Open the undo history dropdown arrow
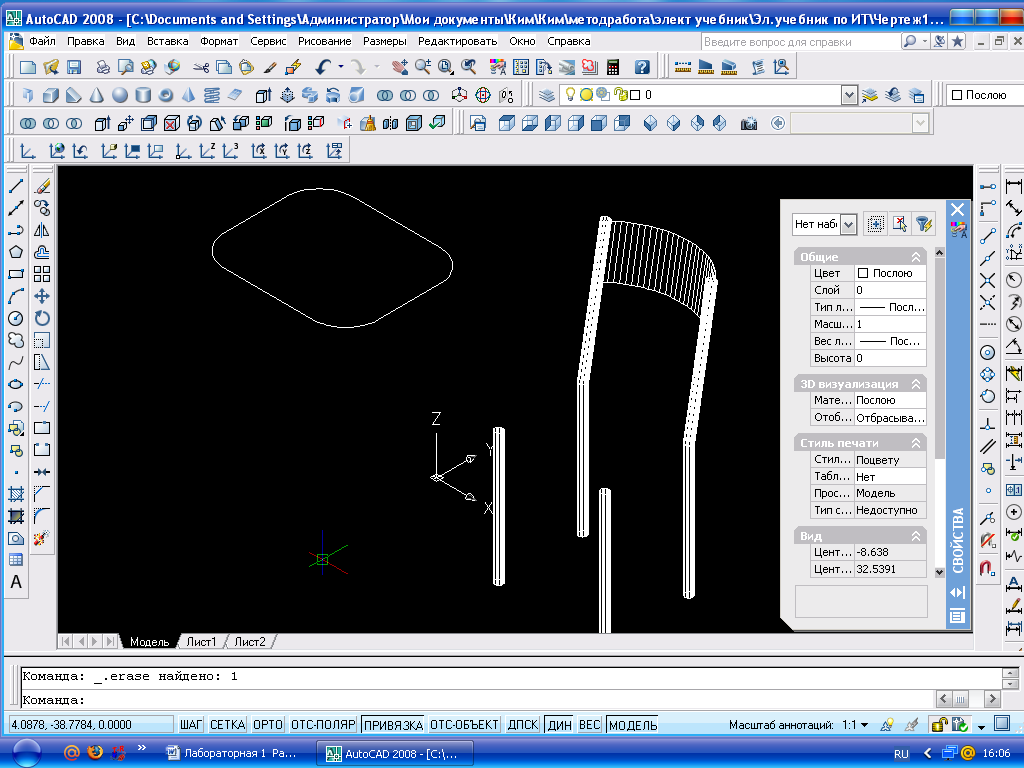Image resolution: width=1024 pixels, height=768 pixels. pos(340,67)
